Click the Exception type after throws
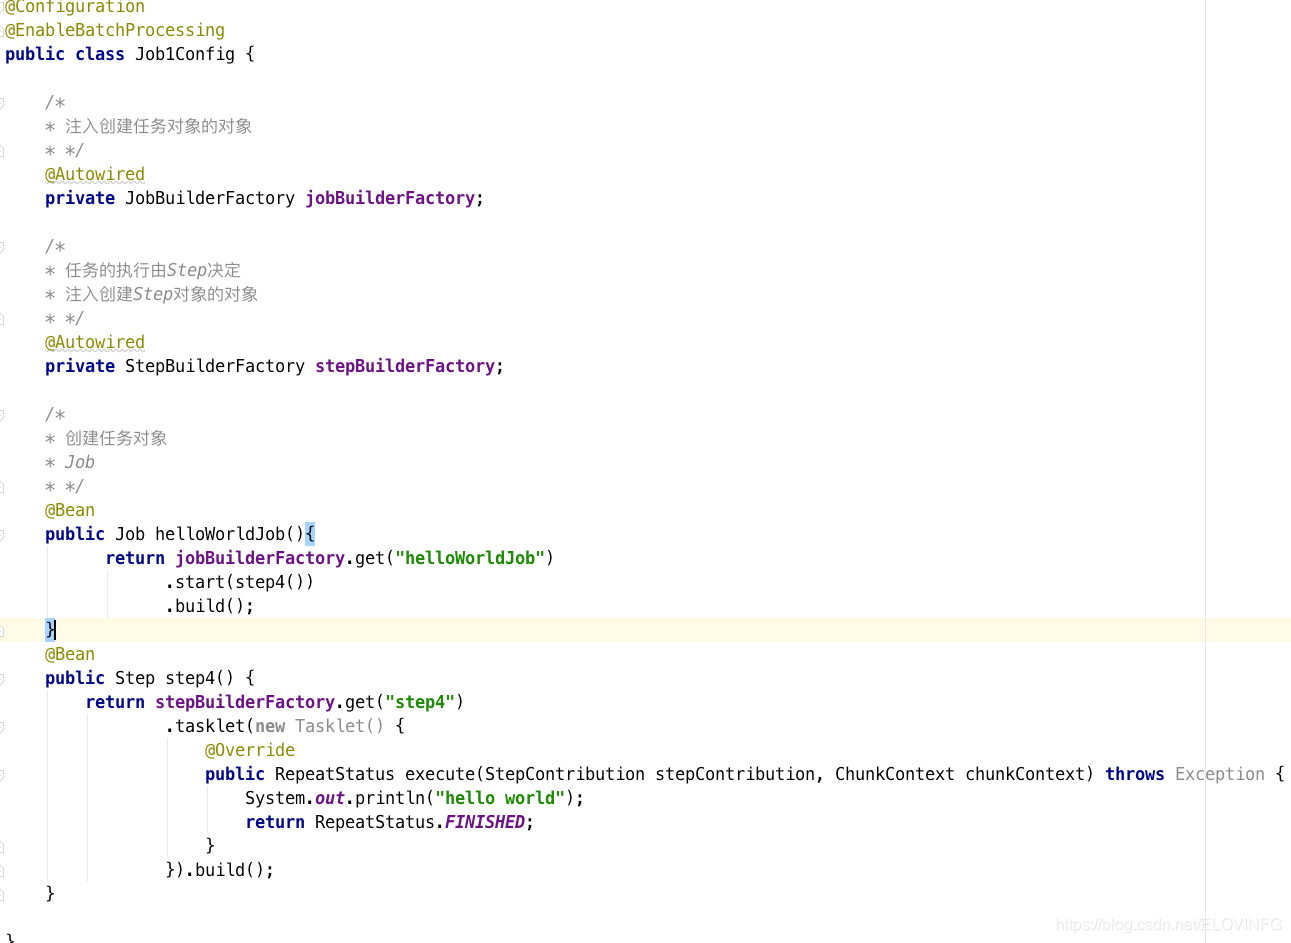Viewport: 1291px width, 943px height. [1220, 774]
